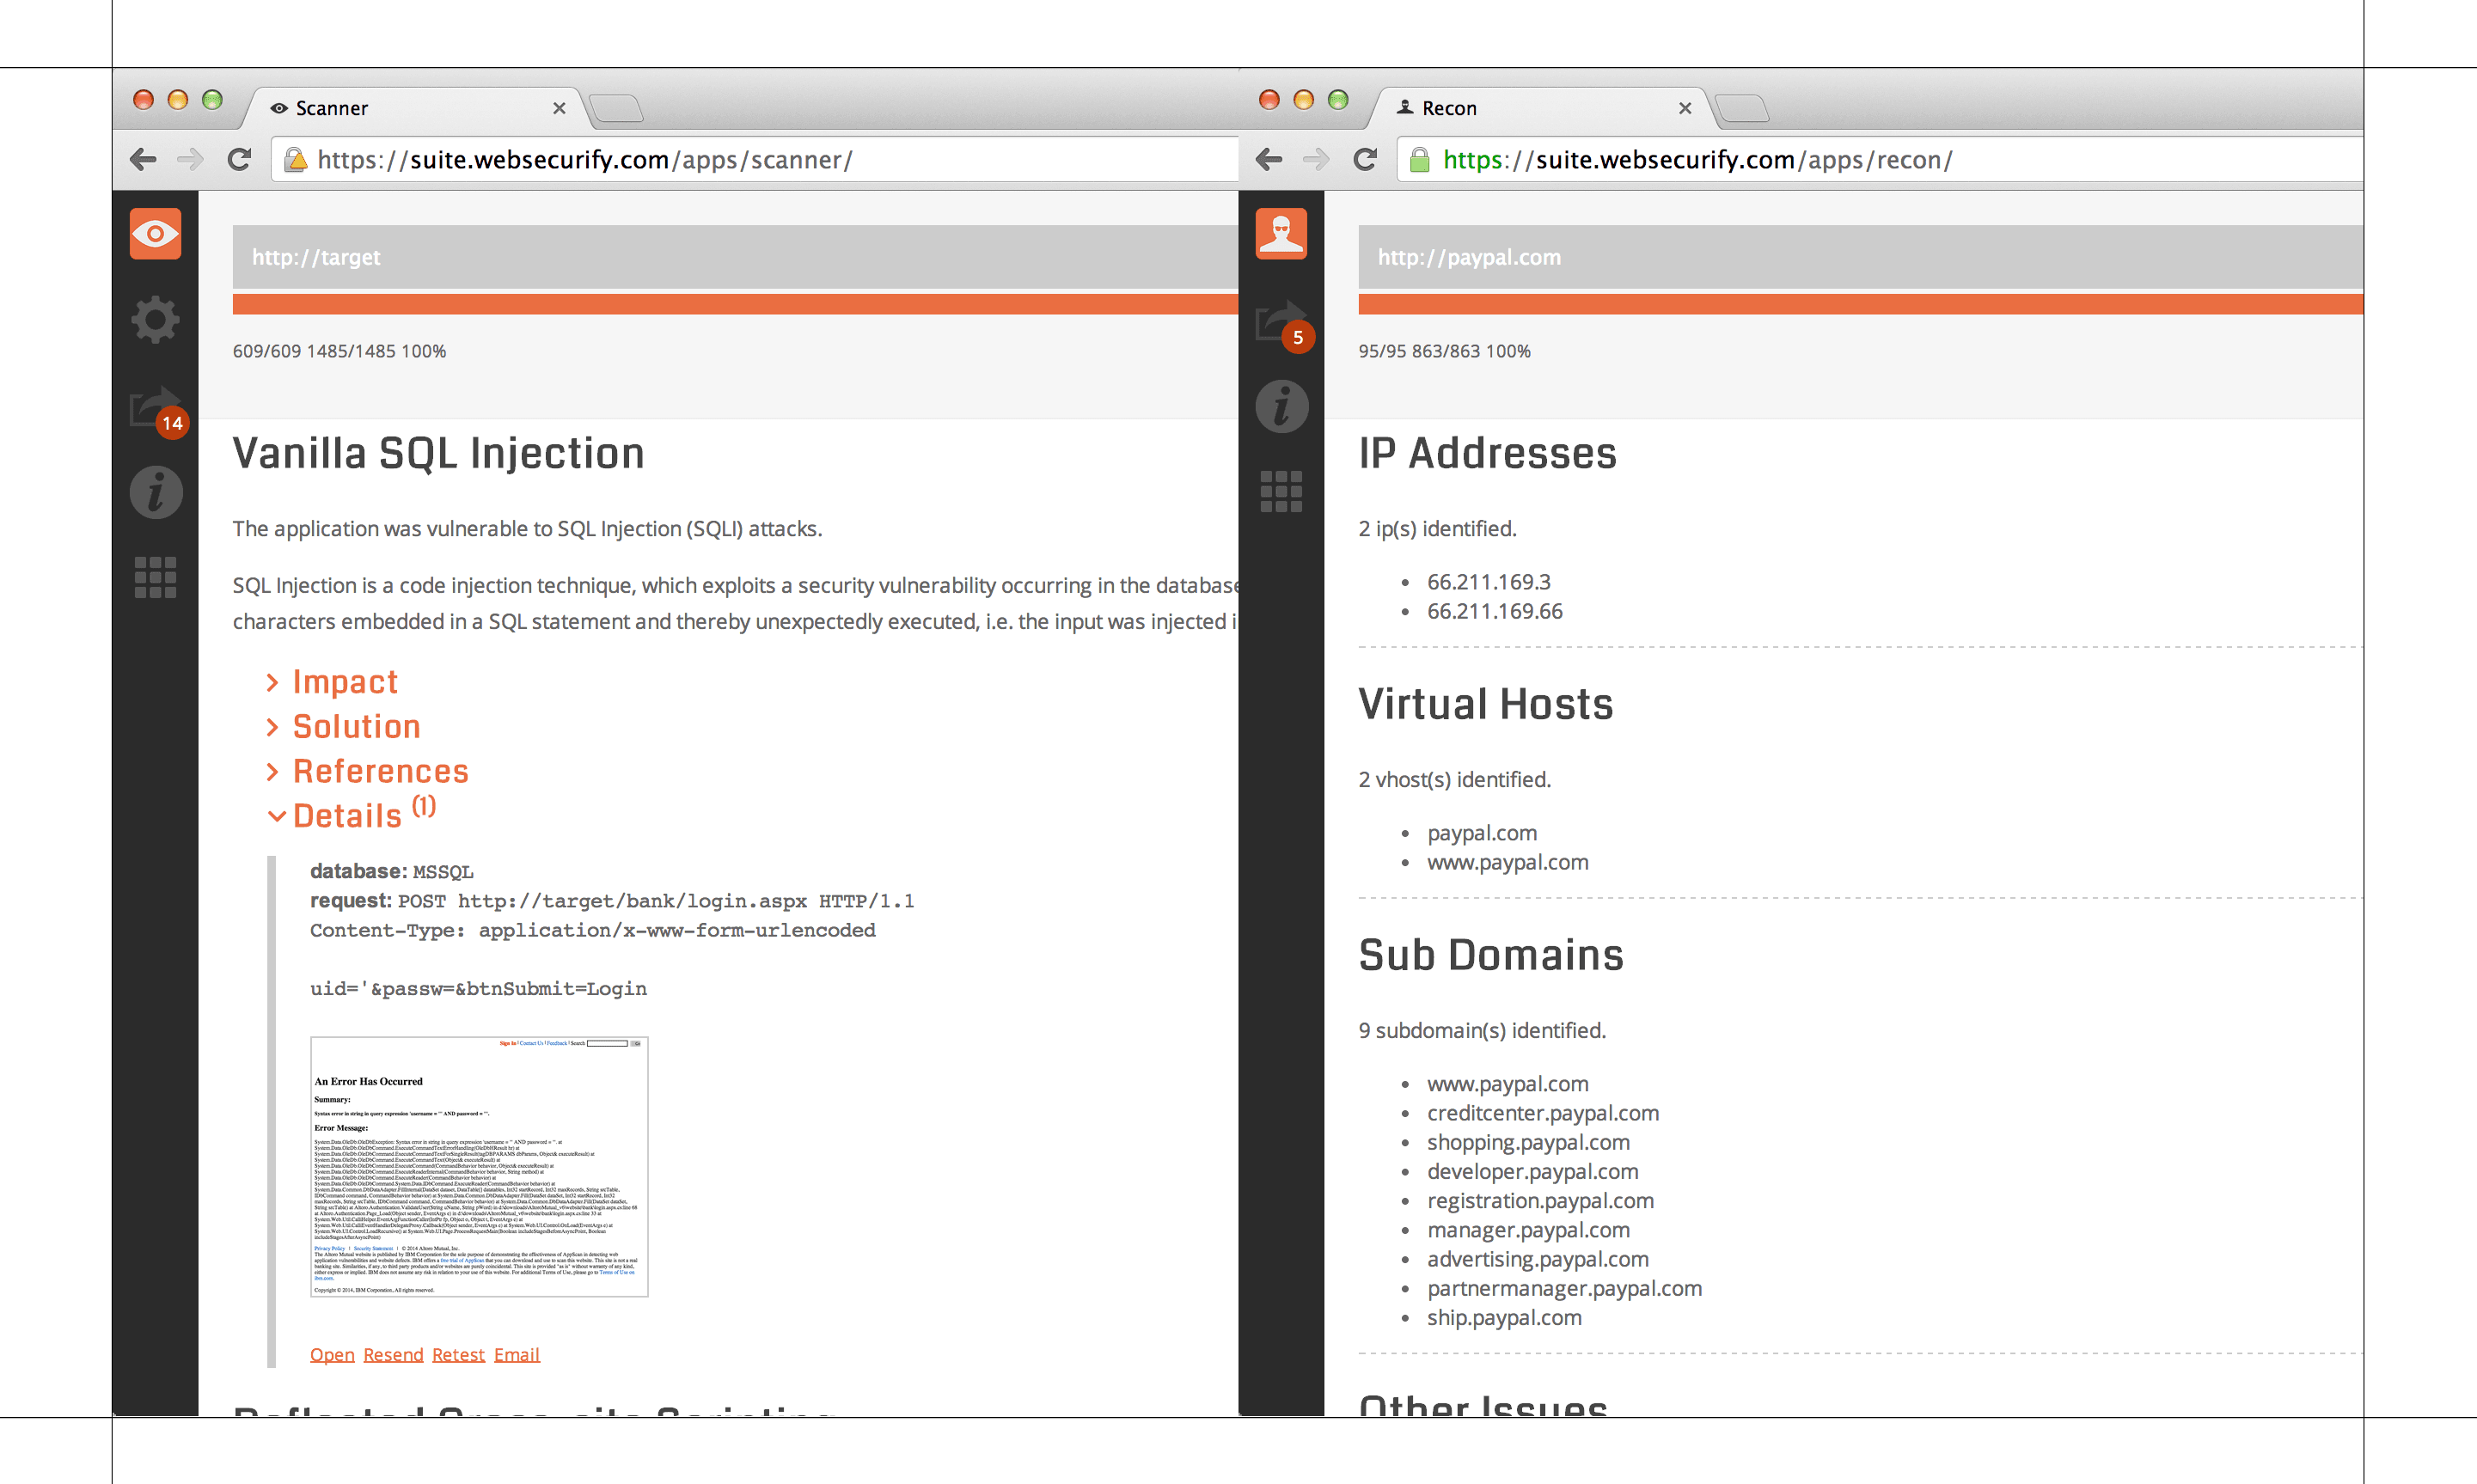Screen dimensions: 2477x1484
Task: Open settings gear in Scanner sidebar
Action: (155, 320)
